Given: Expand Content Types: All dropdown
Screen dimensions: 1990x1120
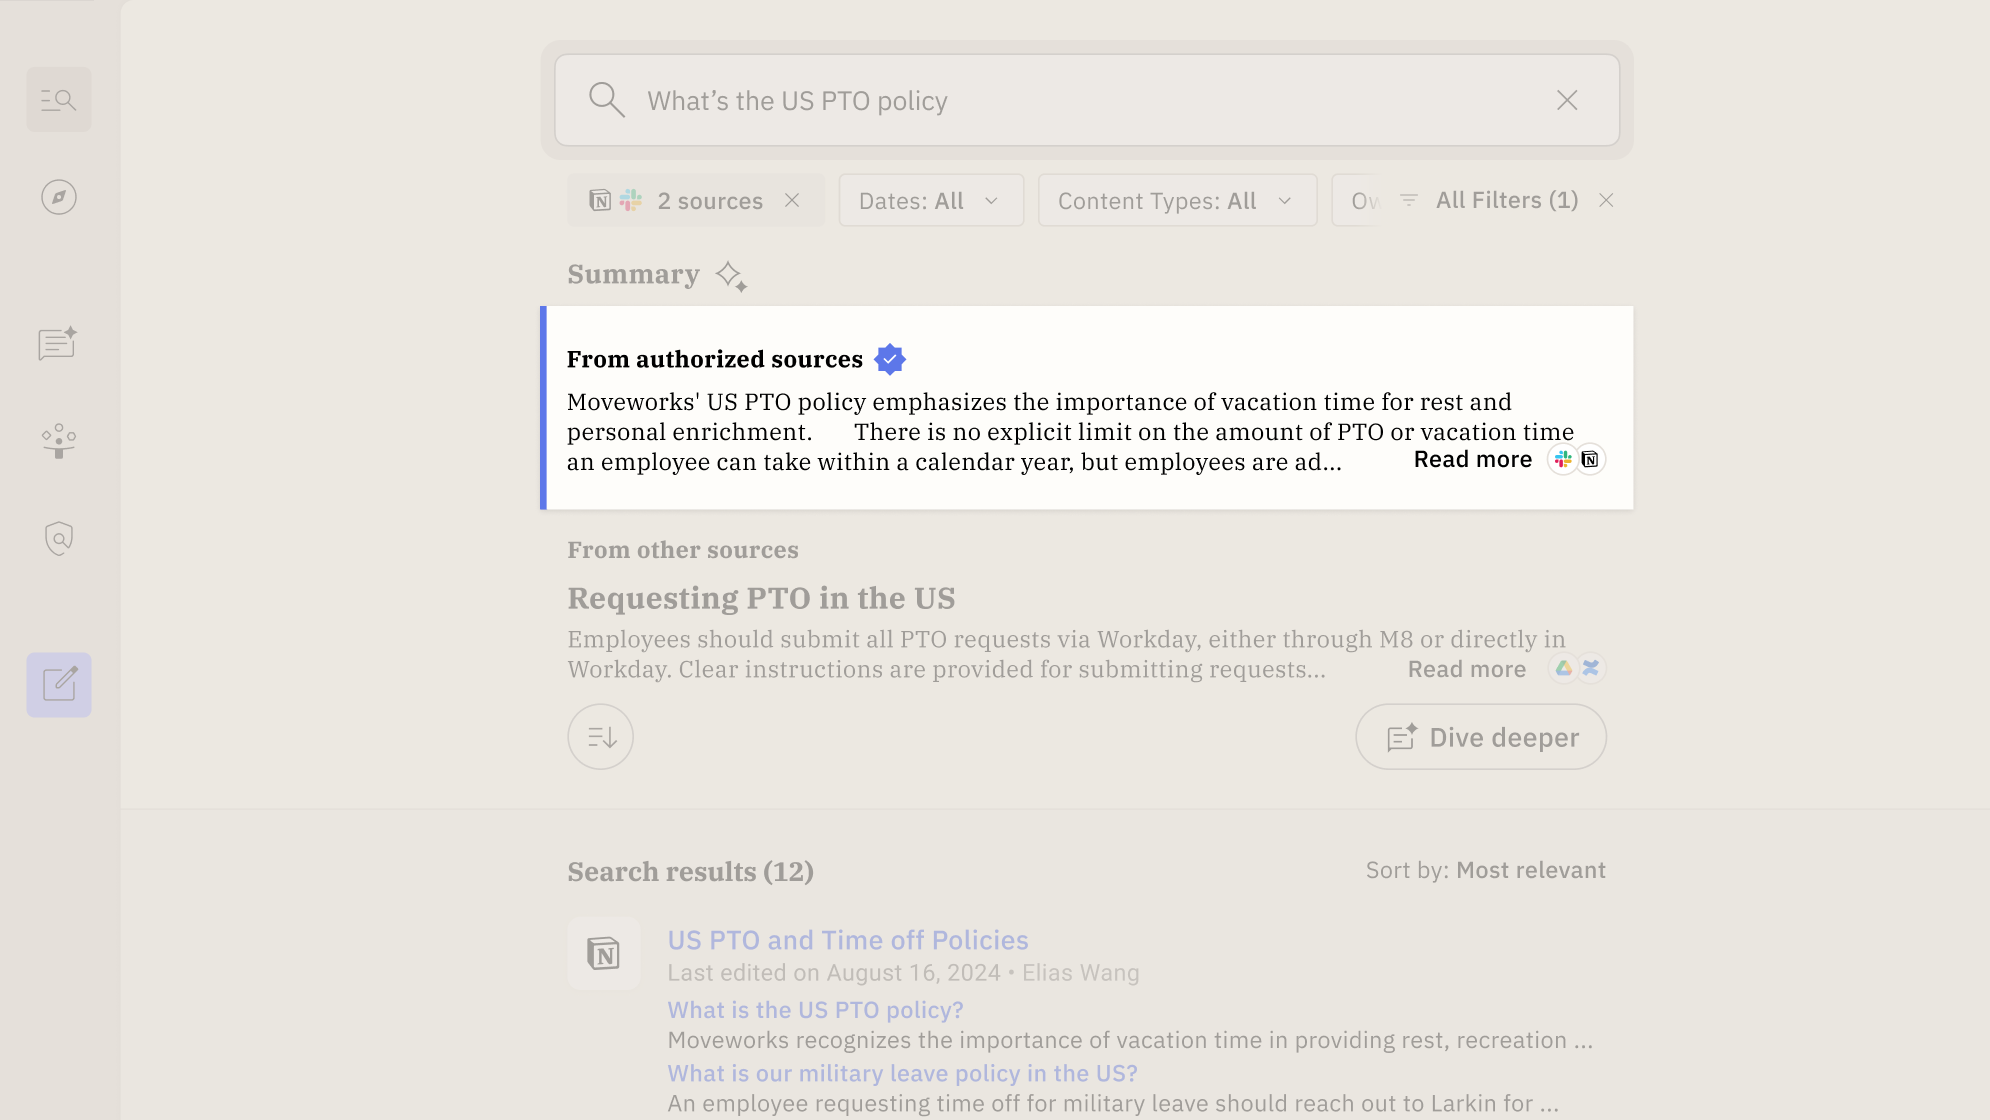Looking at the screenshot, I should tap(1176, 200).
